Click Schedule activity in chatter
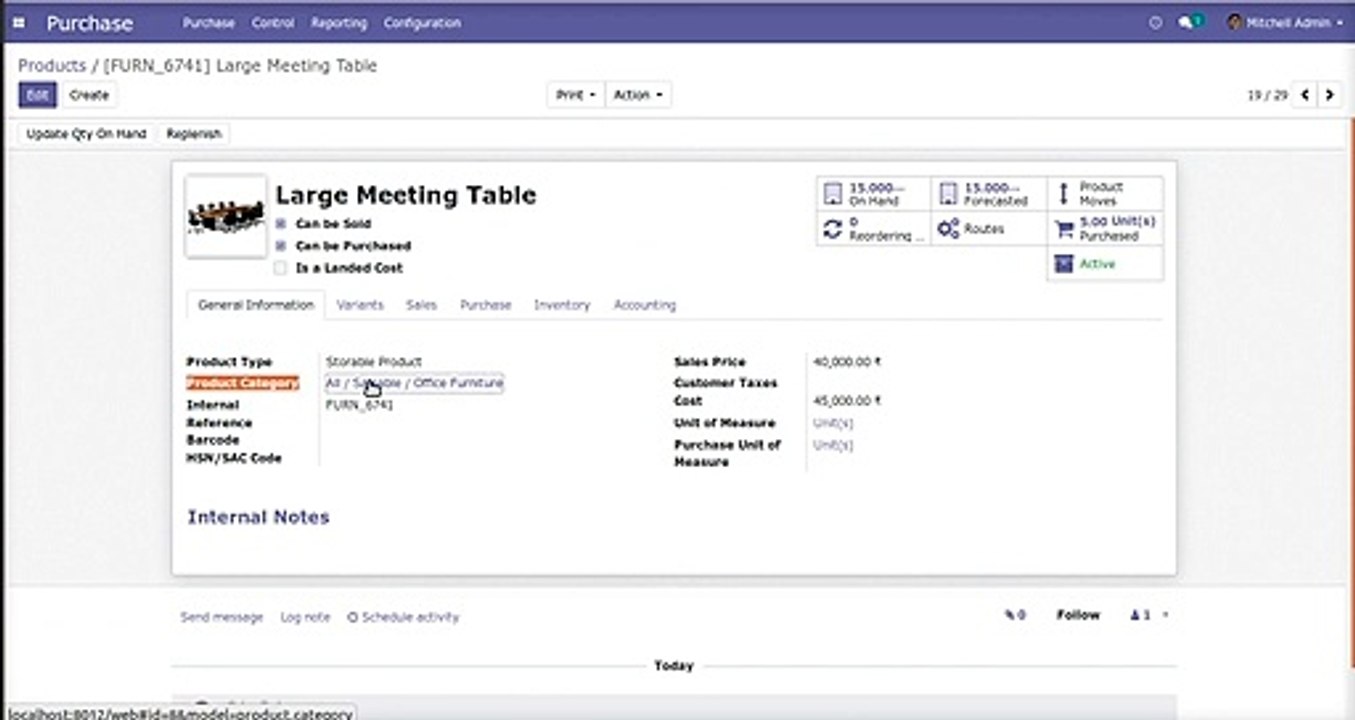Screen dimensions: 1355x720 tap(403, 617)
